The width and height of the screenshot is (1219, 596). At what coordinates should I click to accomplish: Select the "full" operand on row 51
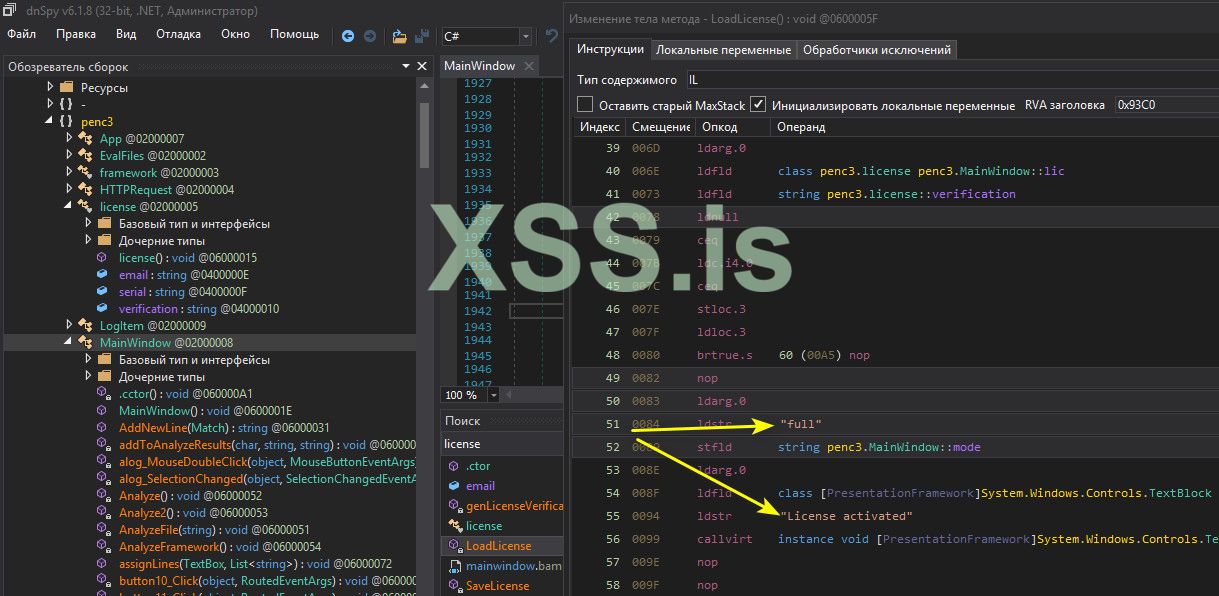800,424
